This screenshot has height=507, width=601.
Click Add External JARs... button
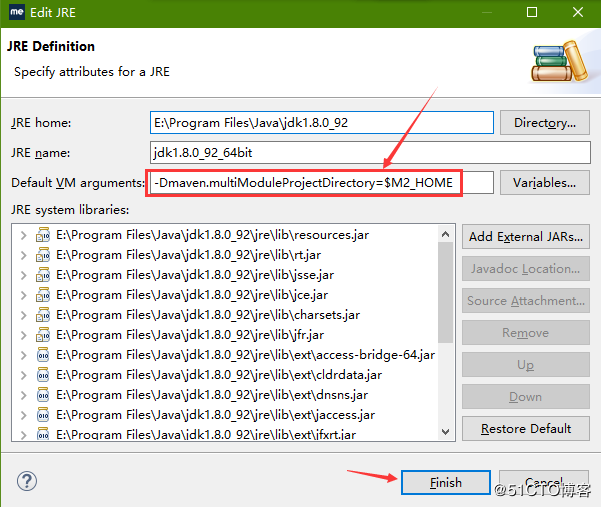click(x=525, y=236)
